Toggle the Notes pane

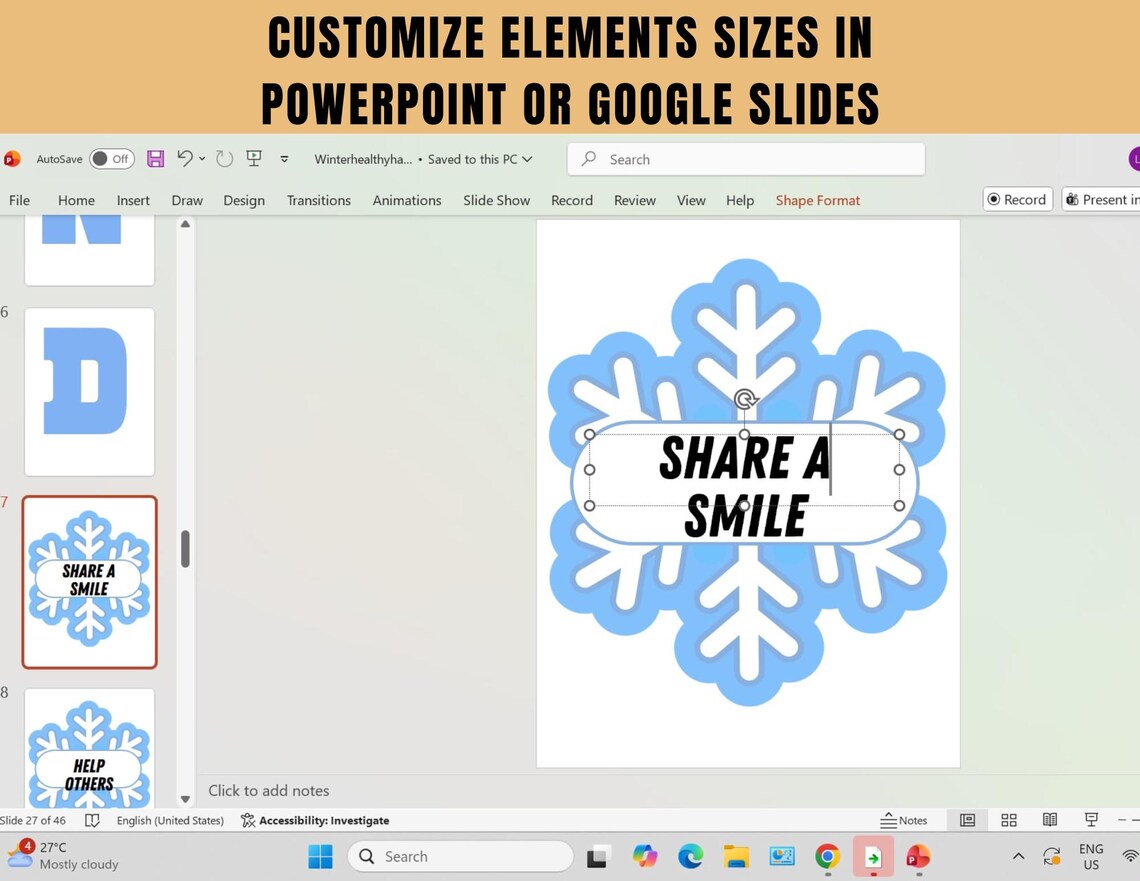point(905,820)
